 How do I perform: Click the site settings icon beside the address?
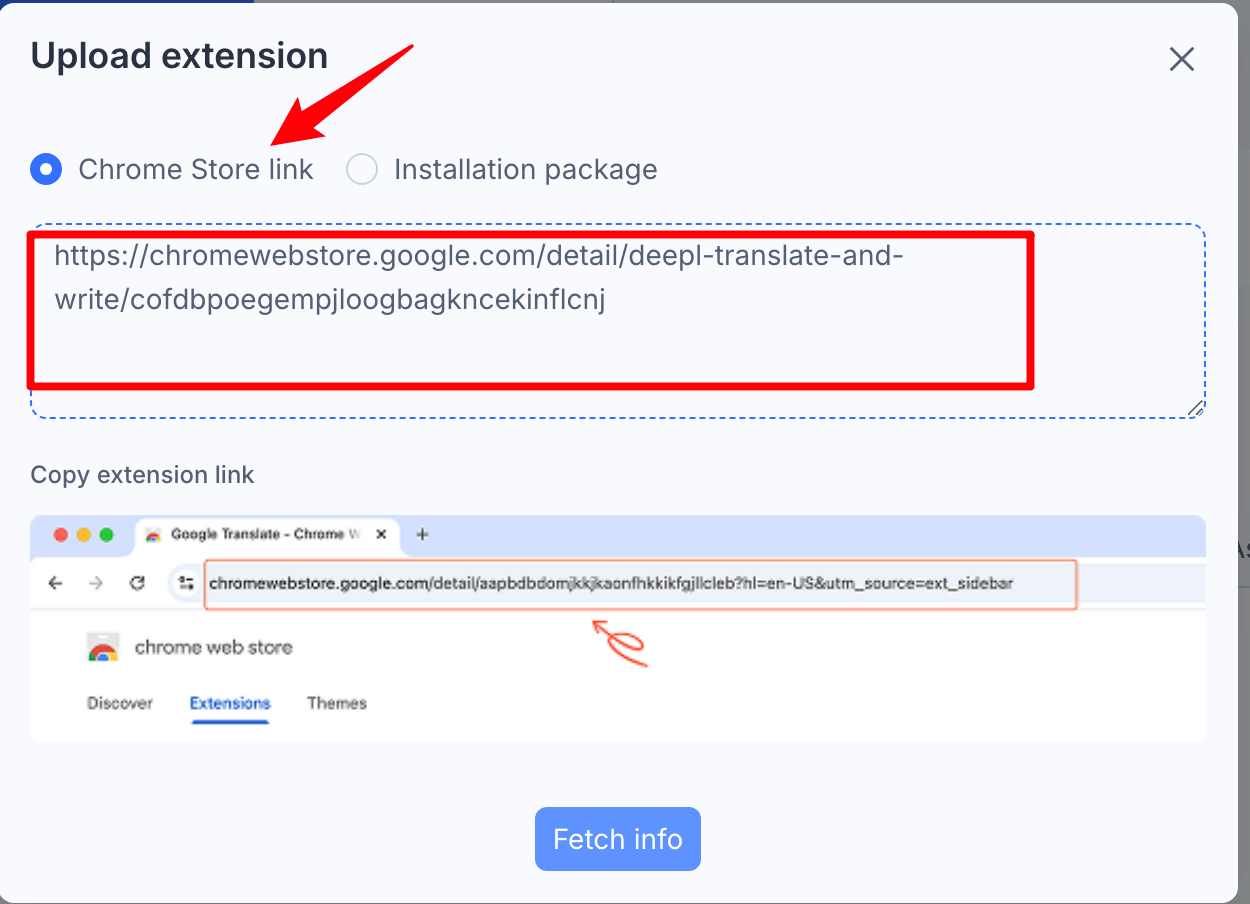pyautogui.click(x=185, y=583)
